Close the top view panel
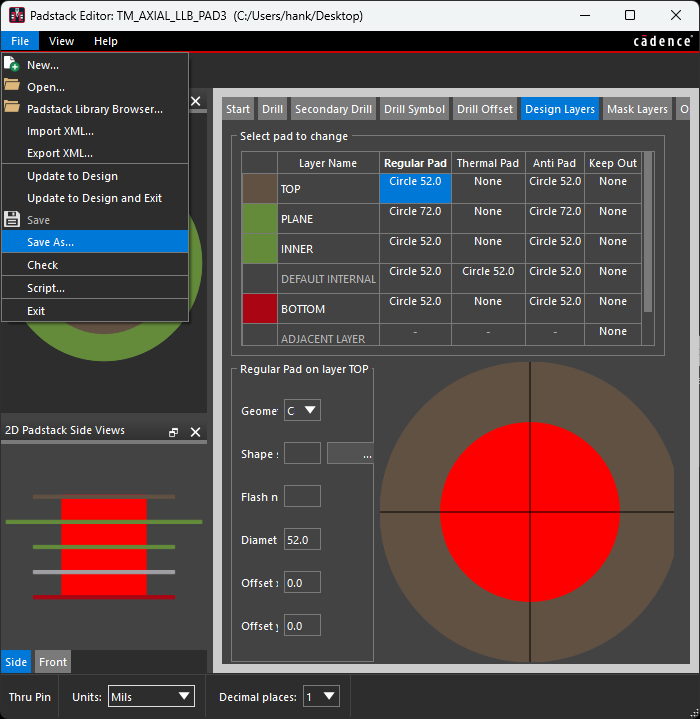 coord(196,101)
